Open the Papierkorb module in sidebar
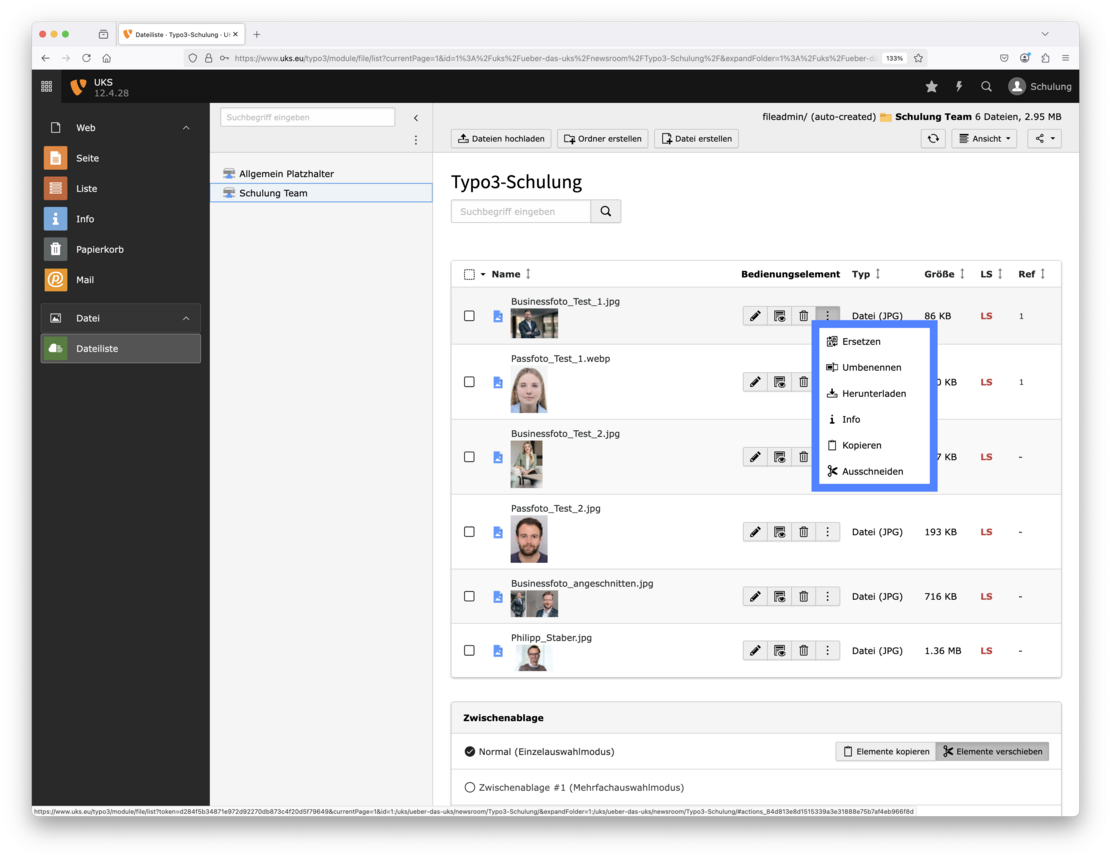Image resolution: width=1110 pixels, height=855 pixels. pyautogui.click(x=99, y=249)
